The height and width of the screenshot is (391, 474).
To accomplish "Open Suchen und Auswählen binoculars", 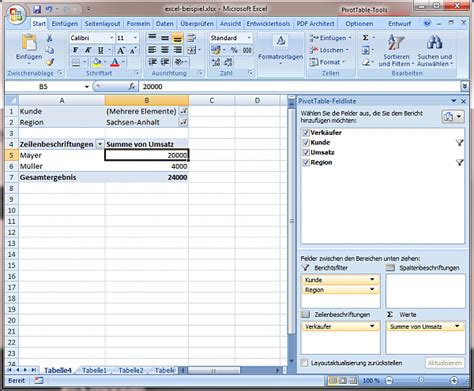I will tap(435, 51).
